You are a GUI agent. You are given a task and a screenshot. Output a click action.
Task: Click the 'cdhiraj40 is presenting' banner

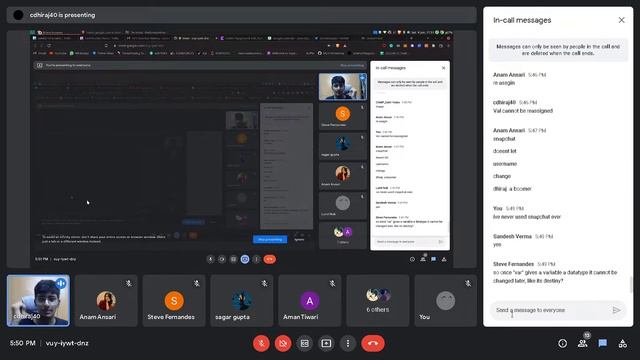pyautogui.click(x=241, y=15)
